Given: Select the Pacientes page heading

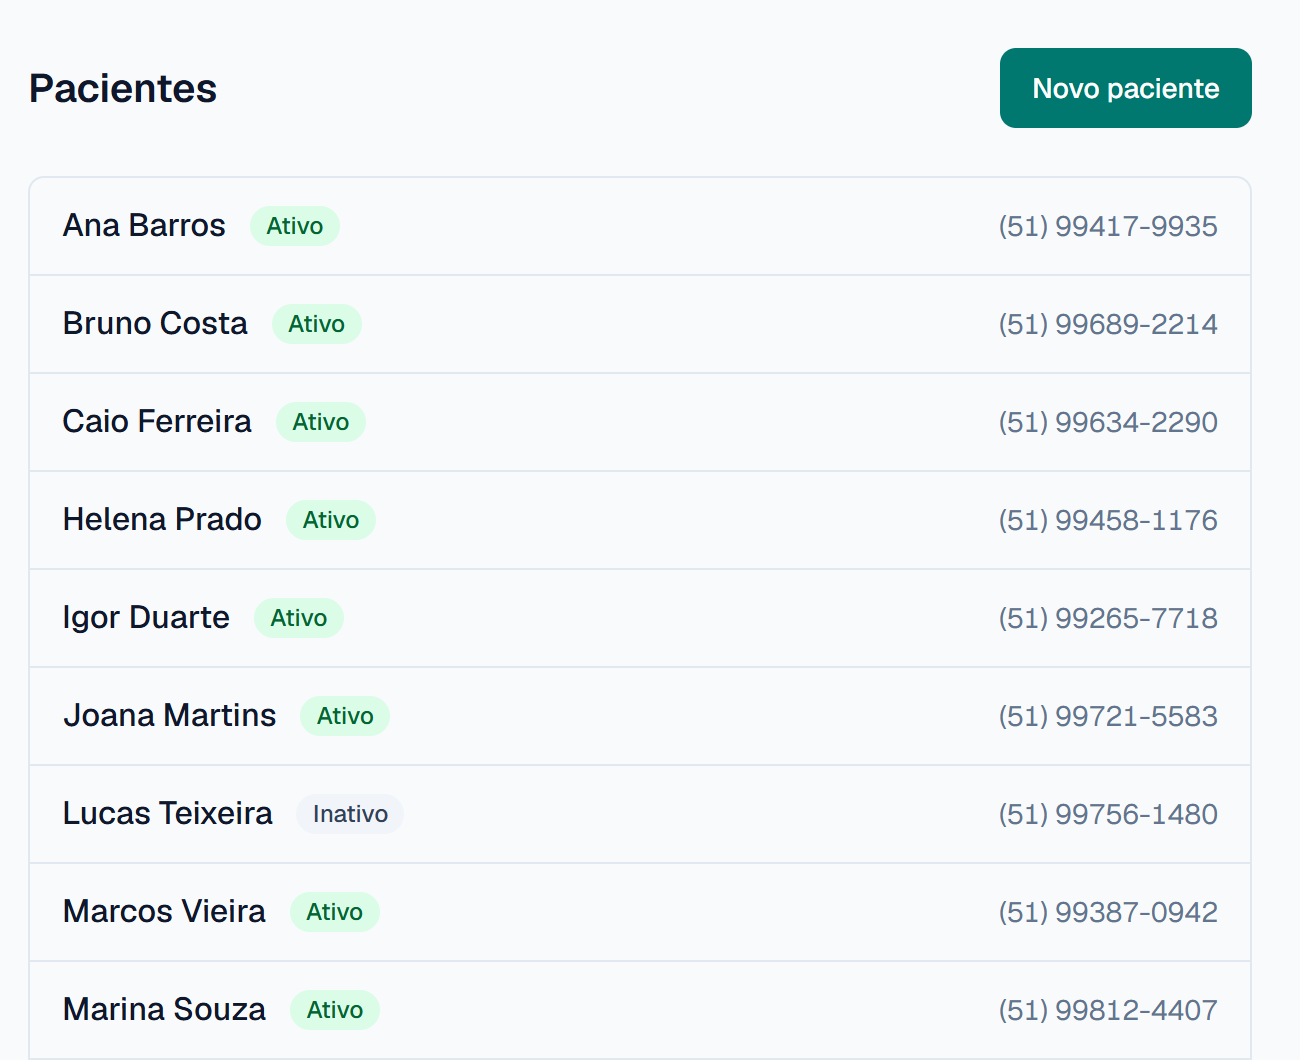Looking at the screenshot, I should (123, 88).
